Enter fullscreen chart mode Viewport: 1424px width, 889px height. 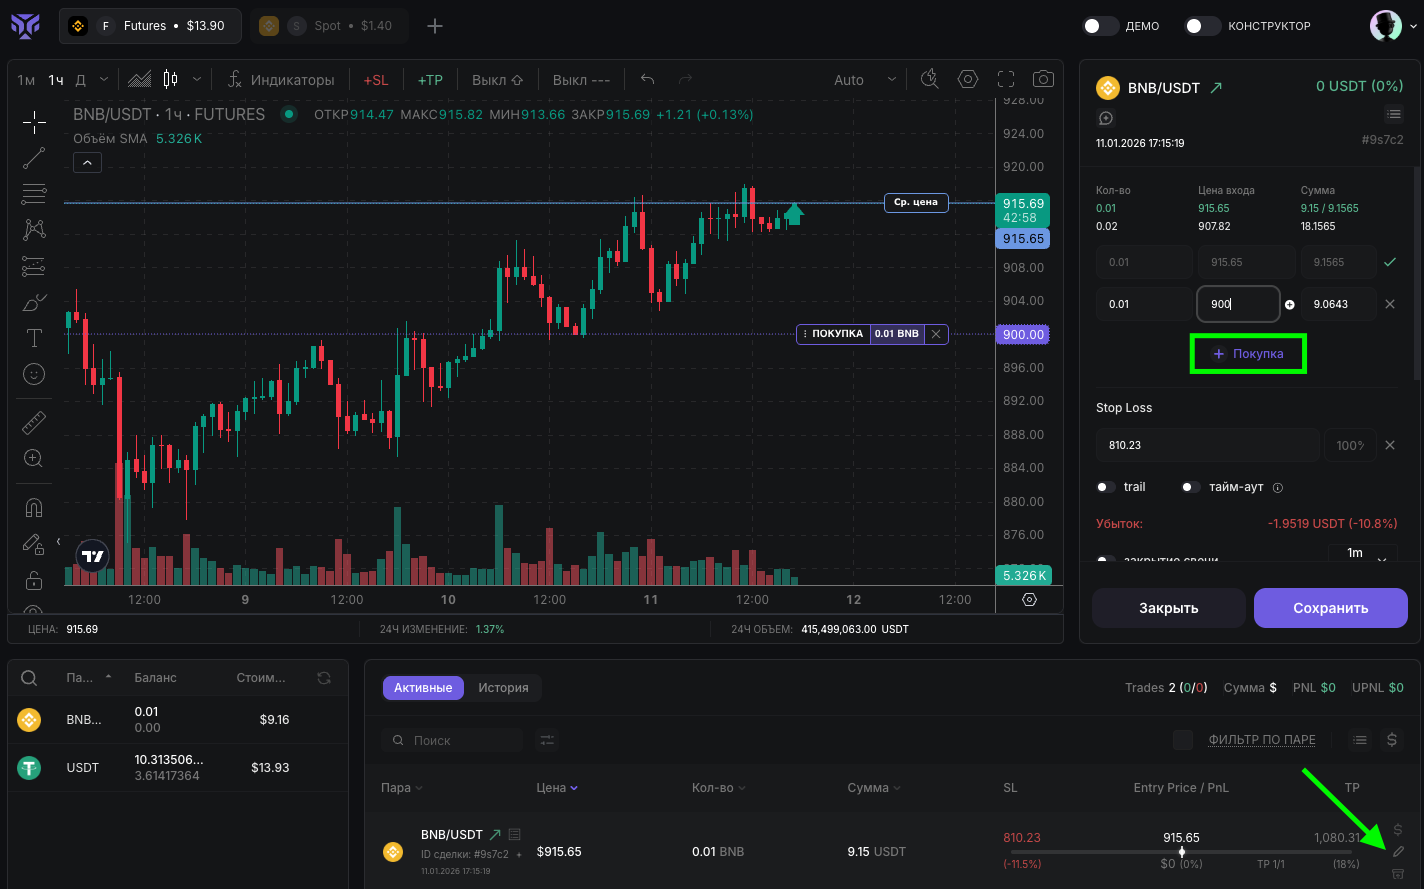(x=1006, y=80)
